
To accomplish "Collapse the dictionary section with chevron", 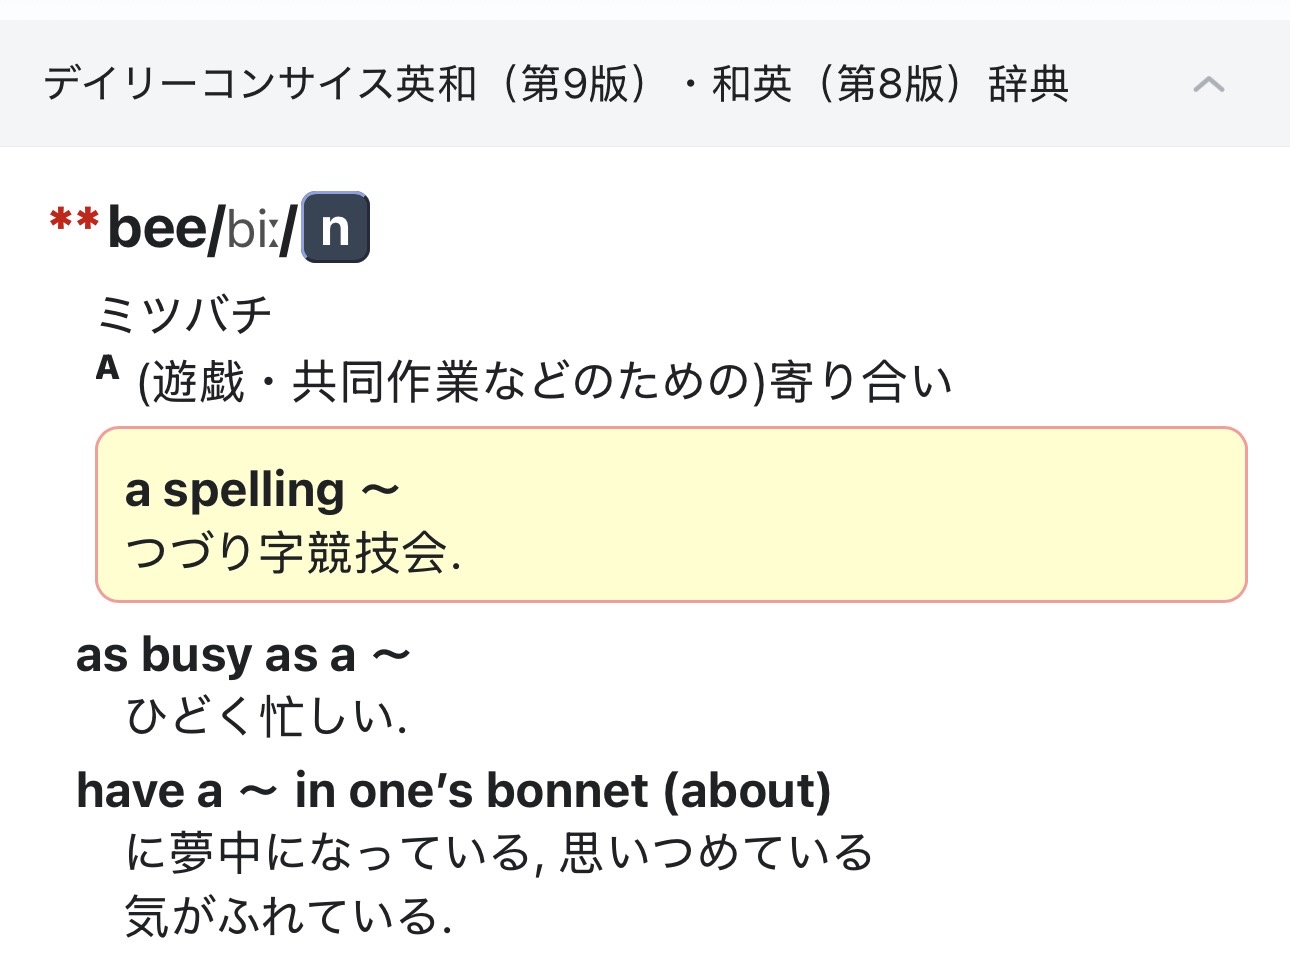I will tap(1208, 84).
